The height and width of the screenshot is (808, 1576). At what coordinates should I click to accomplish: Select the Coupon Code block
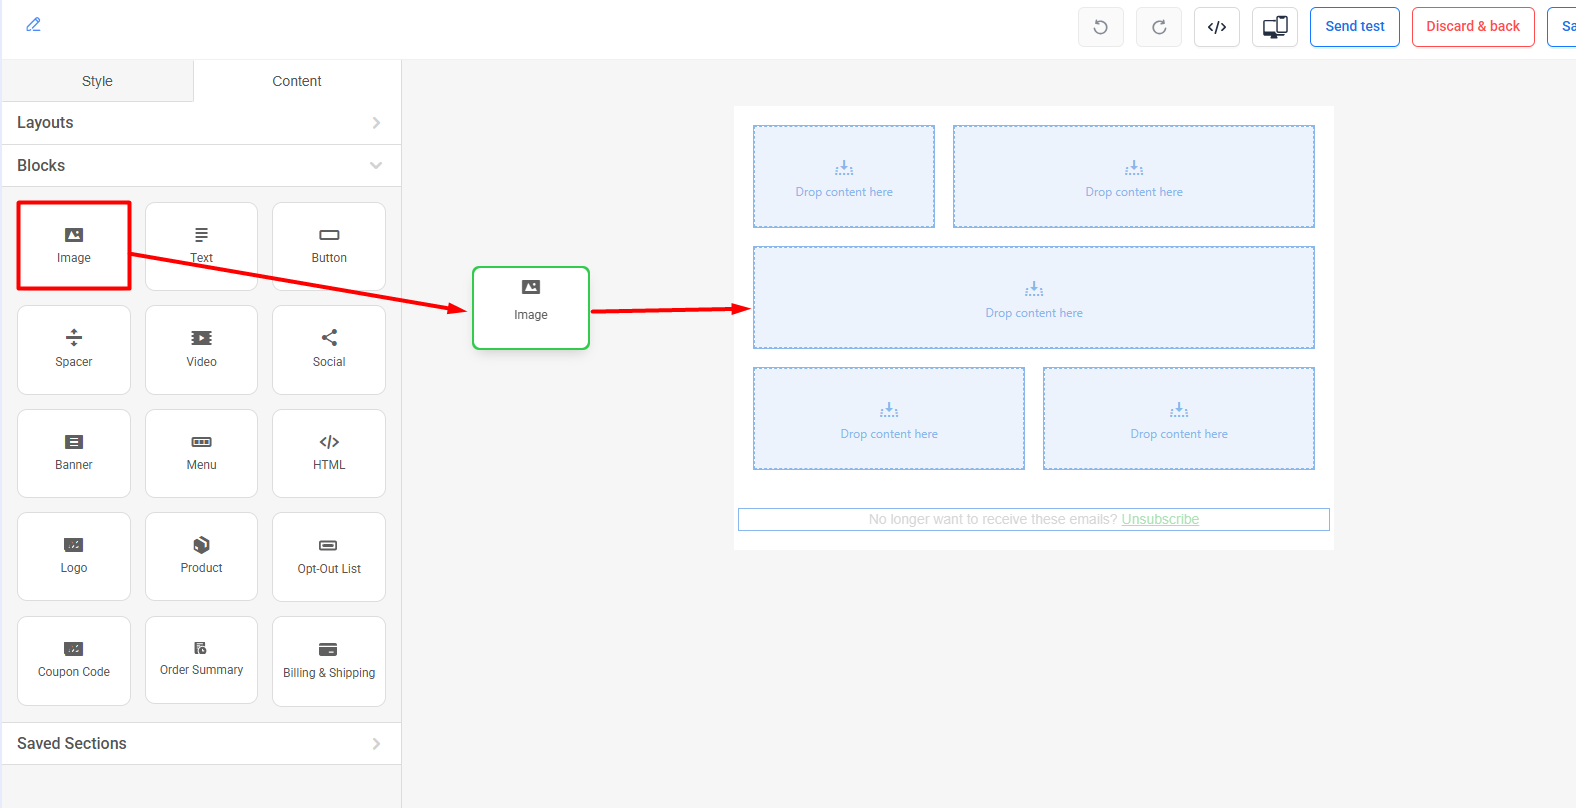click(x=74, y=660)
